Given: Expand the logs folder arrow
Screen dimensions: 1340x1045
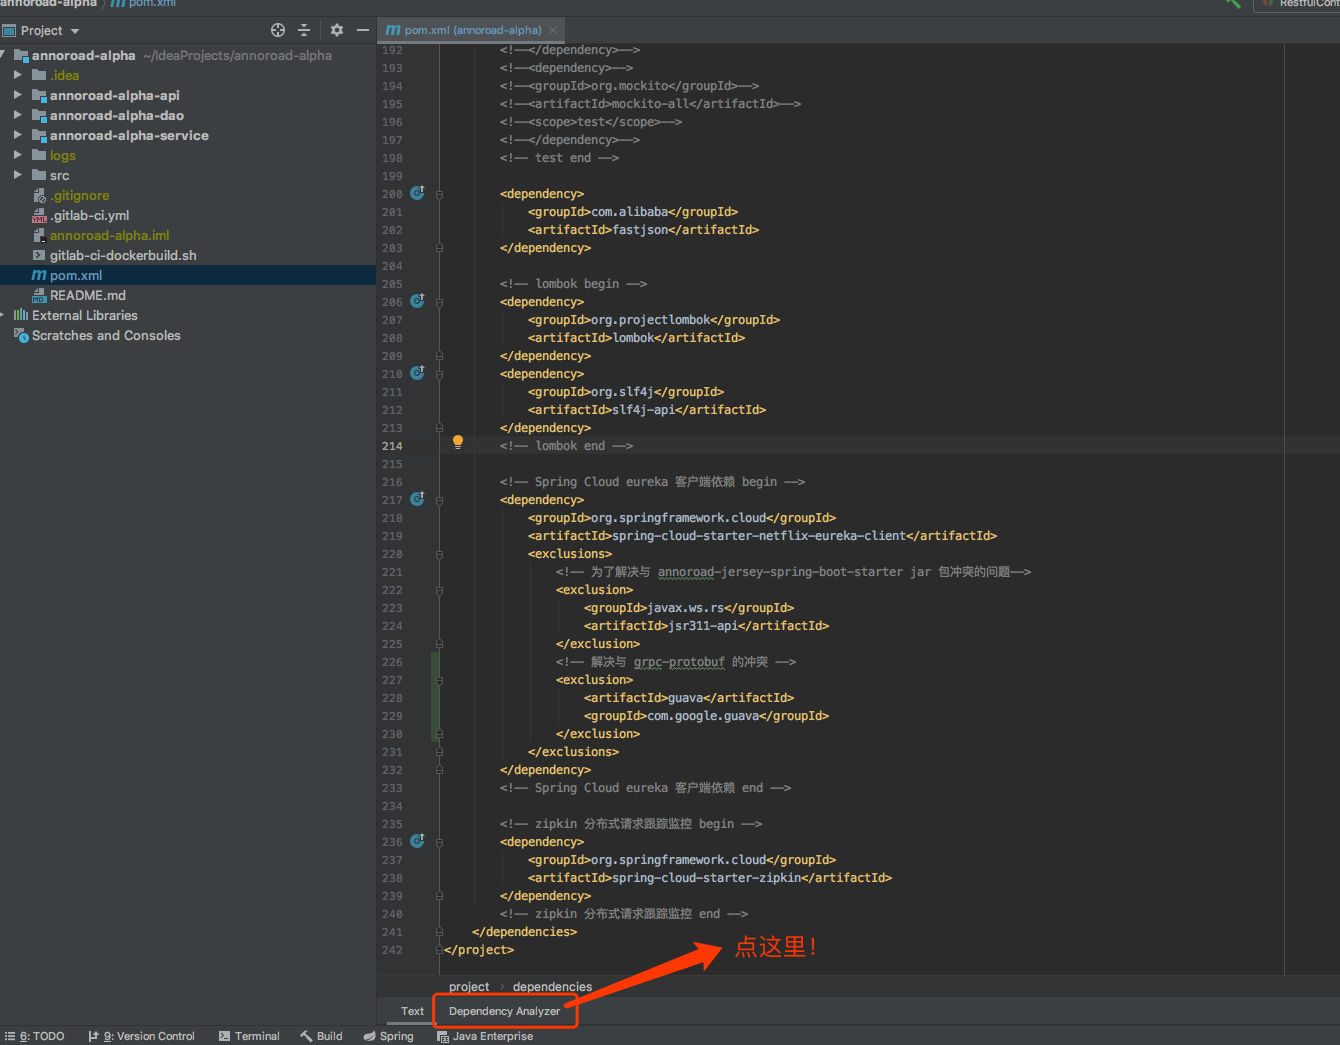Looking at the screenshot, I should 17,155.
